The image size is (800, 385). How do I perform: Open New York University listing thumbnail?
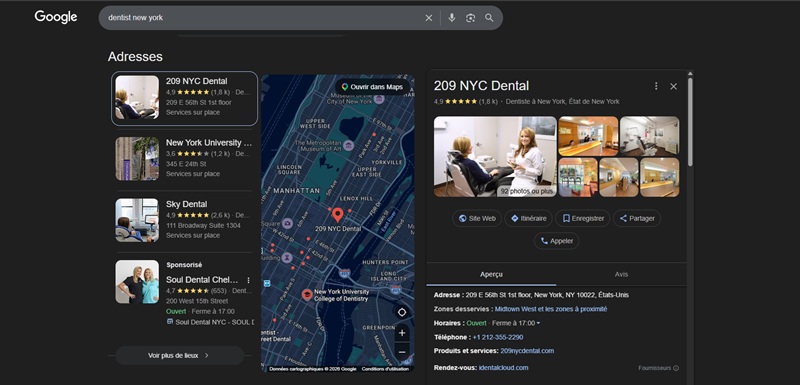(x=137, y=159)
